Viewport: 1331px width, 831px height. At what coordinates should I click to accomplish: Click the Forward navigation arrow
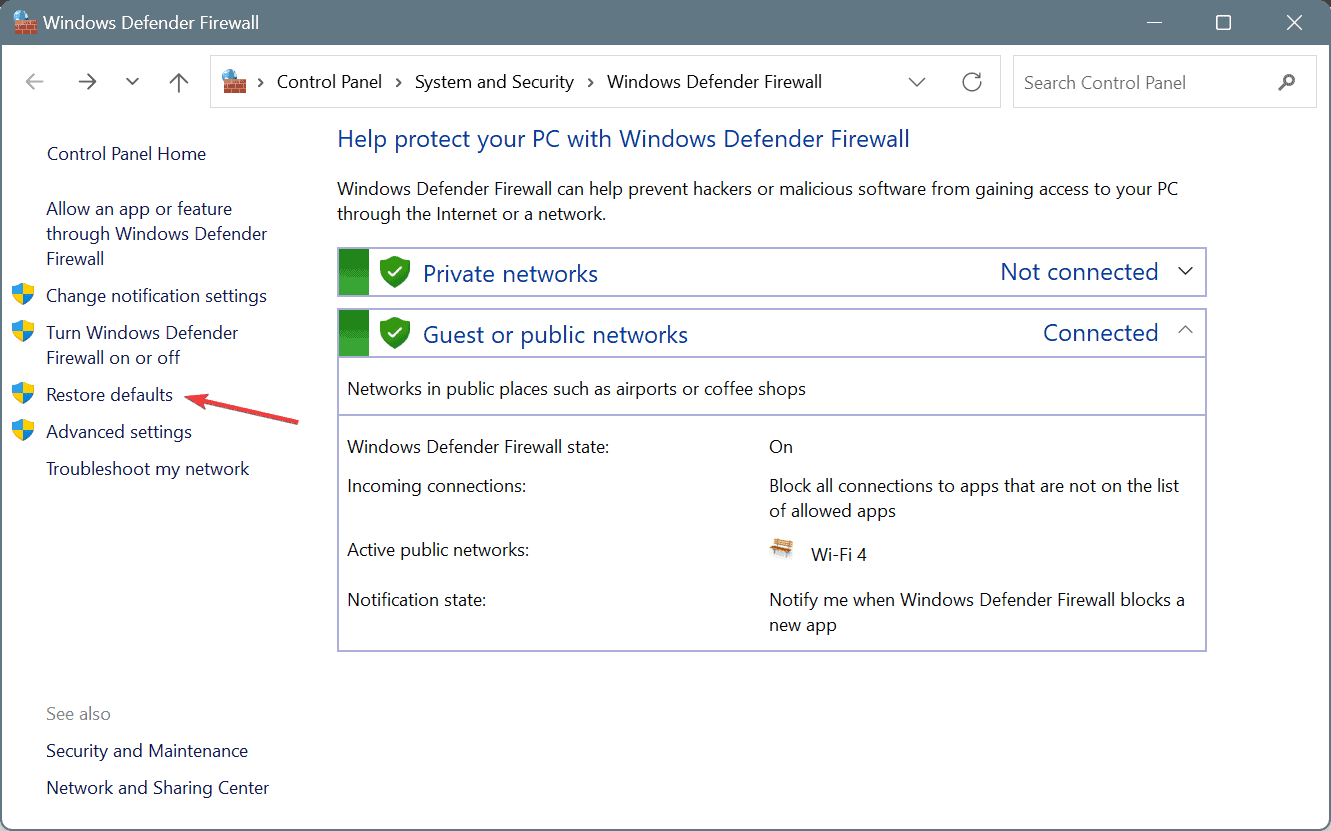[x=87, y=82]
